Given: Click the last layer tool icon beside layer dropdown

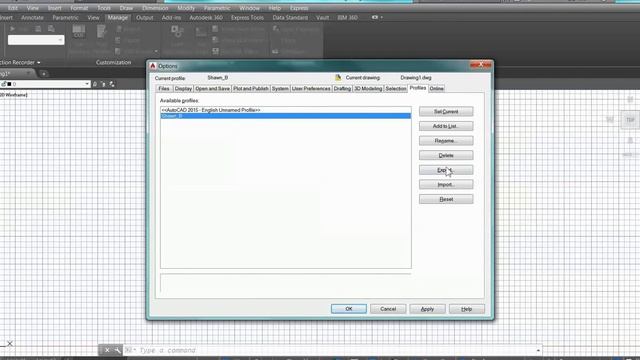Looking at the screenshot, I should coord(112,84).
